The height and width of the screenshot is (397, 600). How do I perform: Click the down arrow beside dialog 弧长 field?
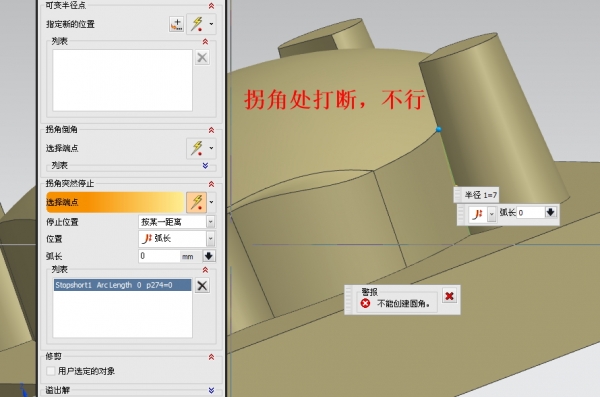click(209, 256)
